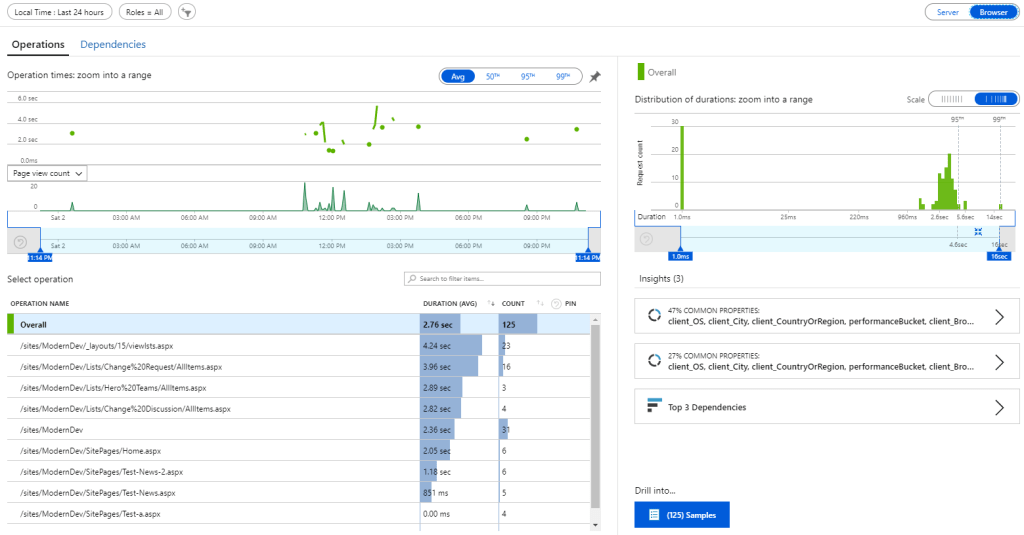Click the add filter funnel icon
1024x535 pixels.
187,12
